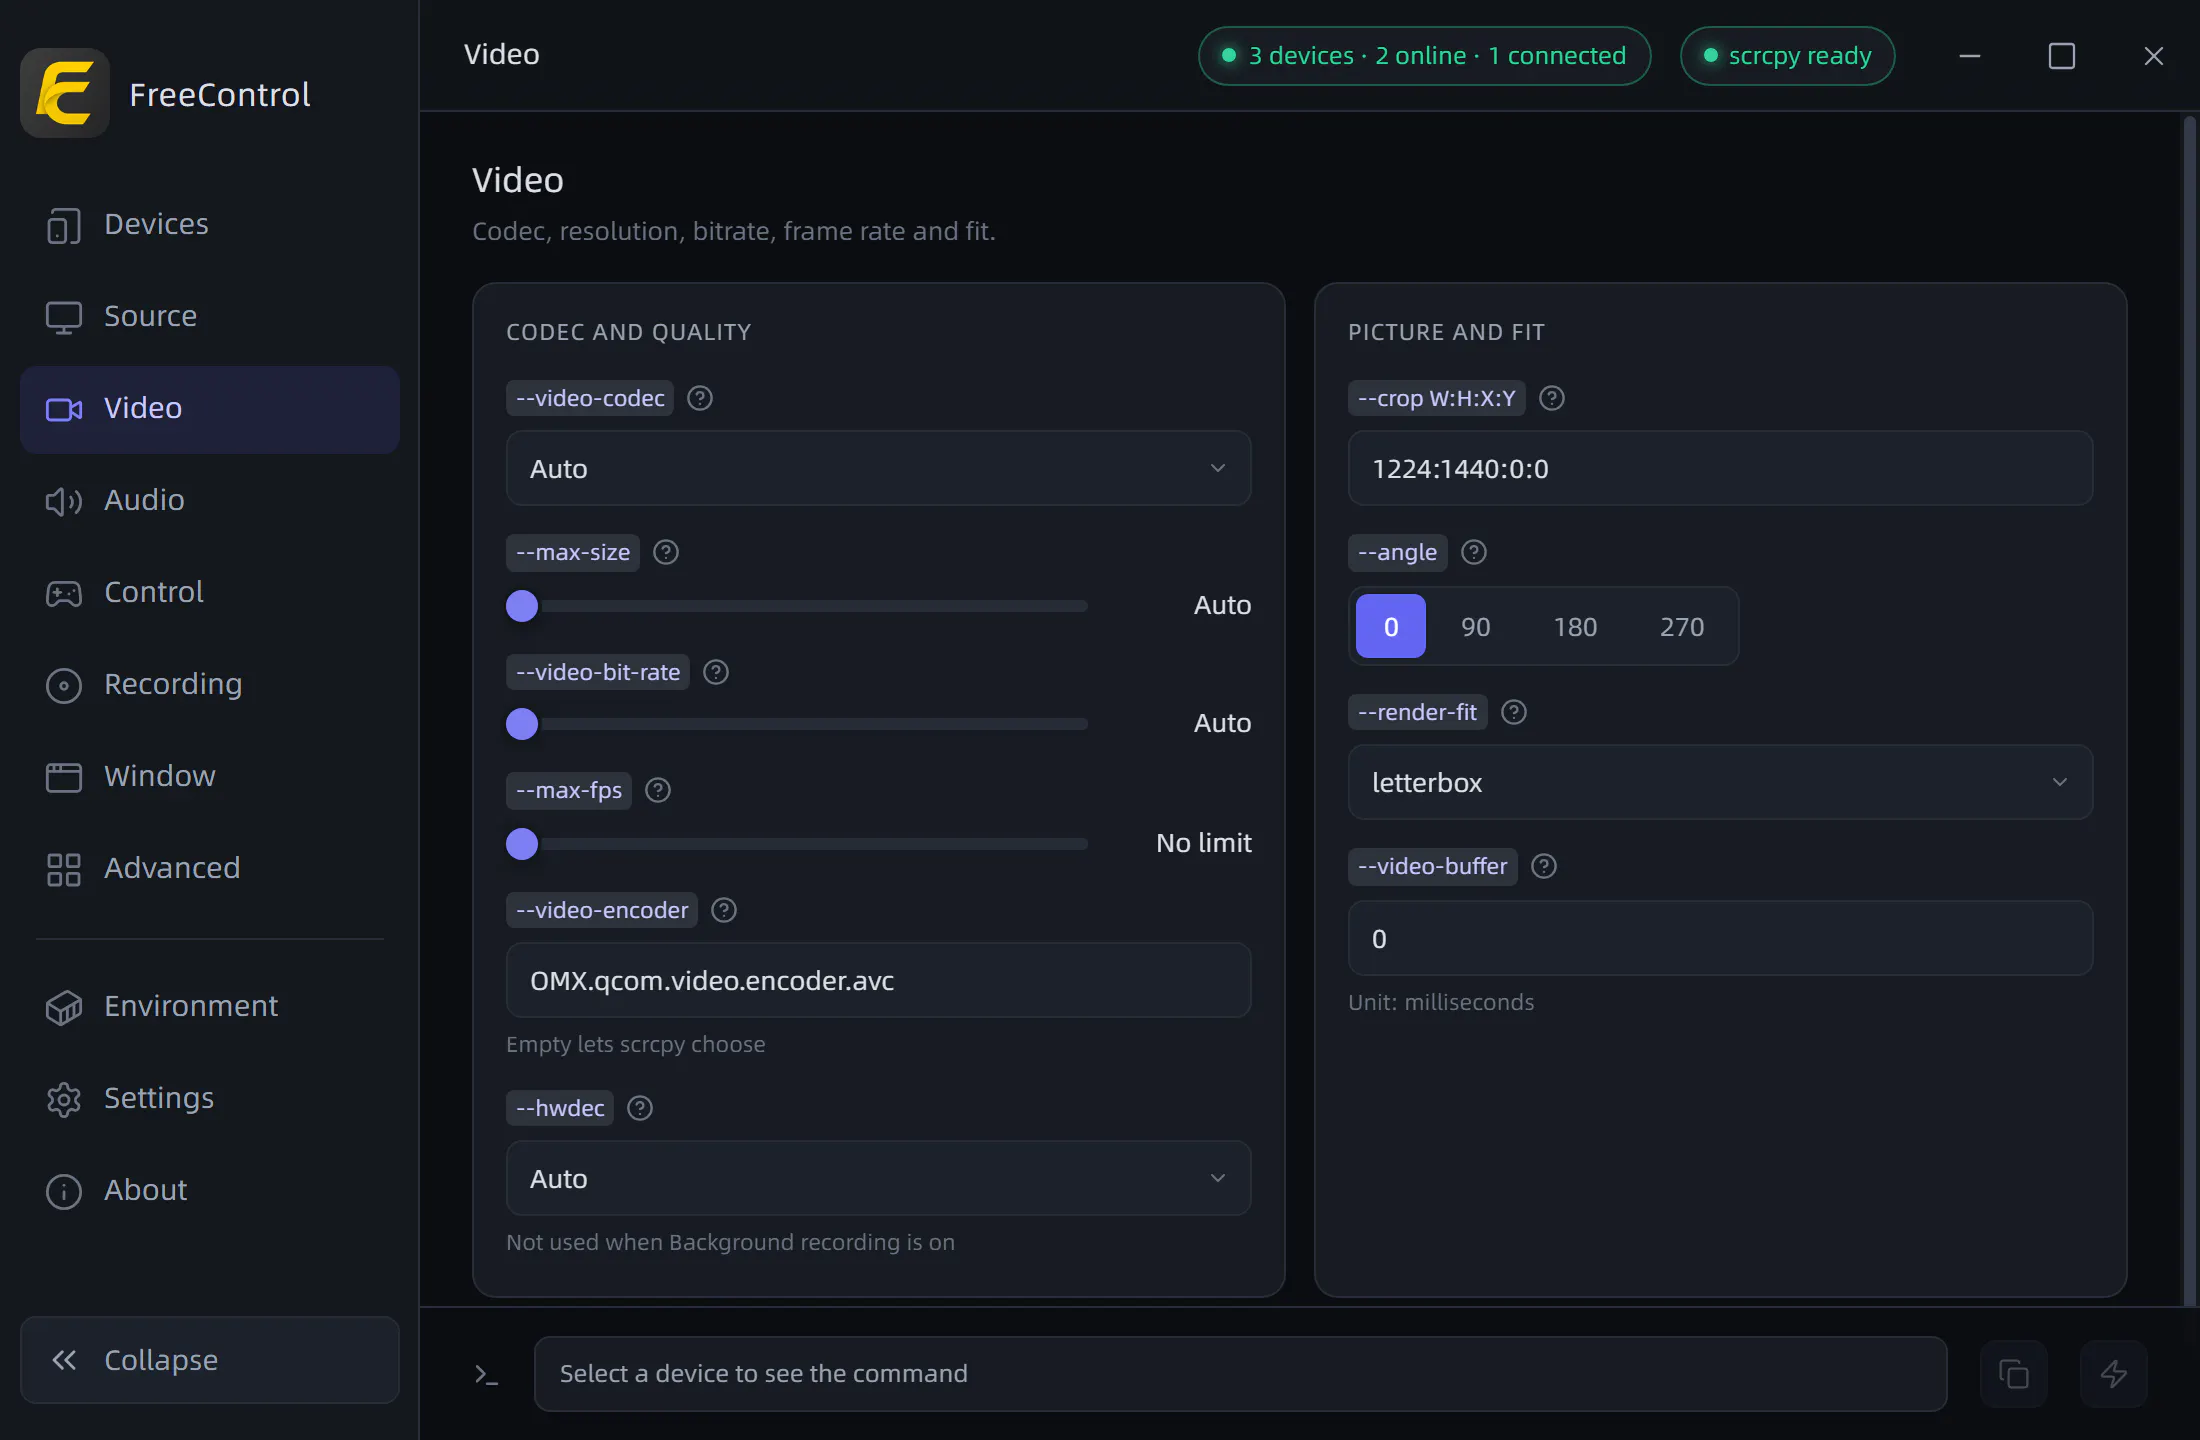Click help icon next to --video-bit-rate
Image resolution: width=2200 pixels, height=1440 pixels.
coord(716,672)
